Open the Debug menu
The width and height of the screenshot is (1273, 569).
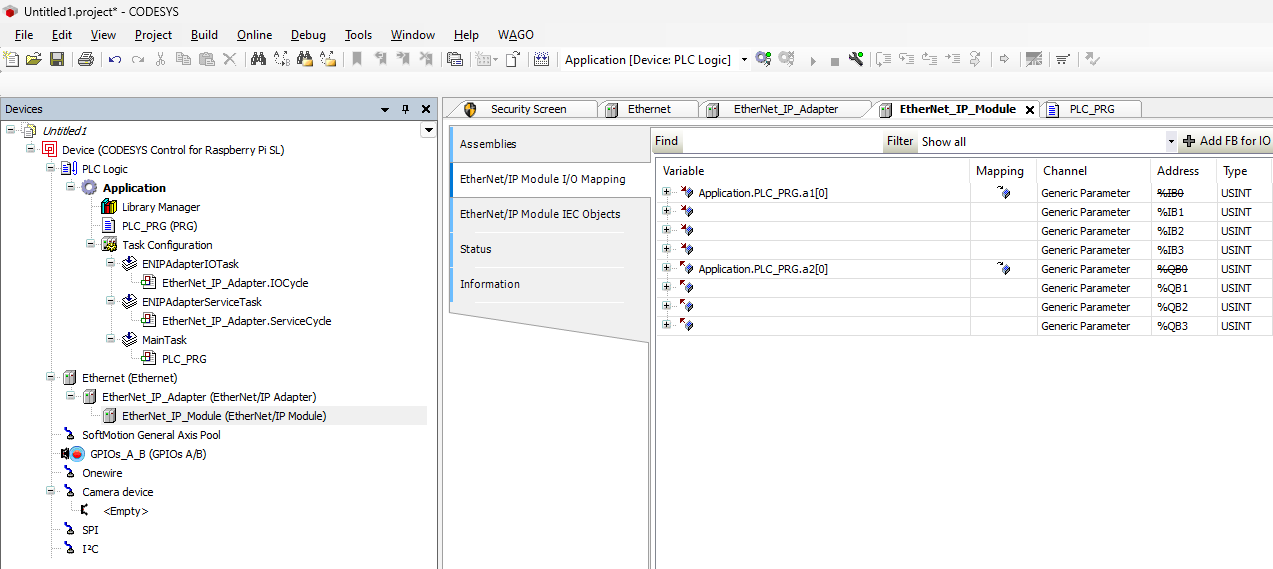[x=308, y=34]
